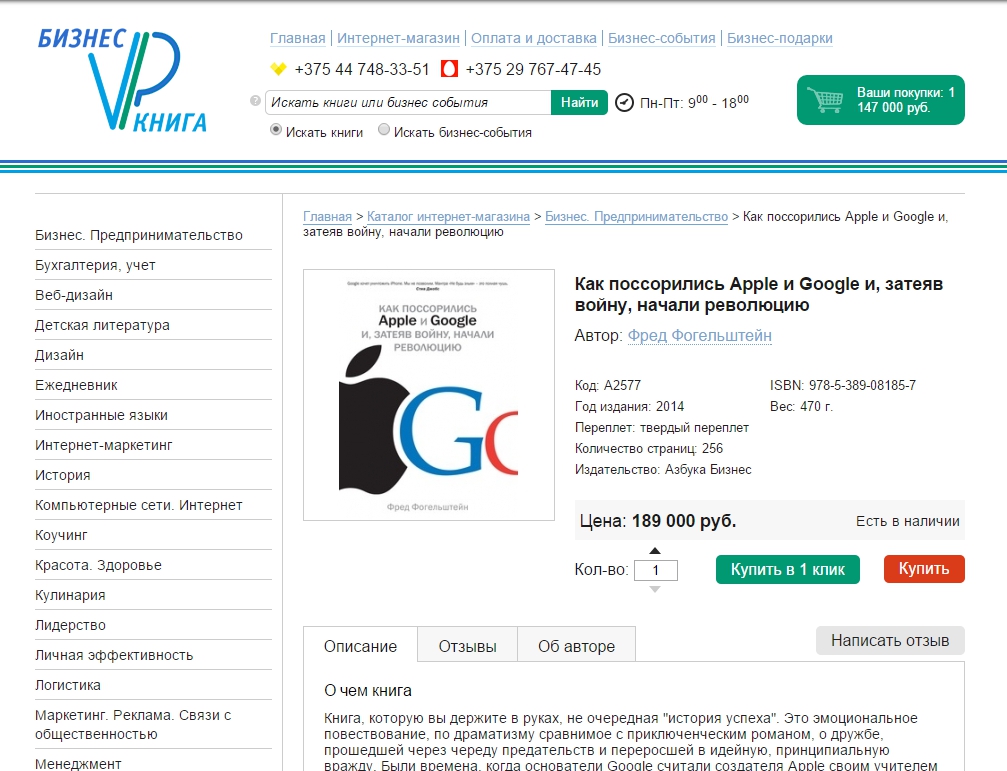Image resolution: width=1007 pixels, height=771 pixels.
Task: Open the Коучинг category
Action: tap(61, 535)
